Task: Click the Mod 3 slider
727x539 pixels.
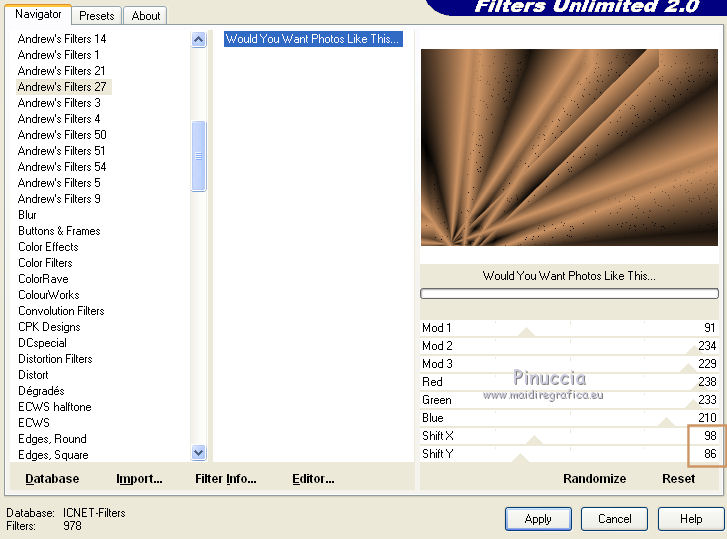Action: click(569, 364)
